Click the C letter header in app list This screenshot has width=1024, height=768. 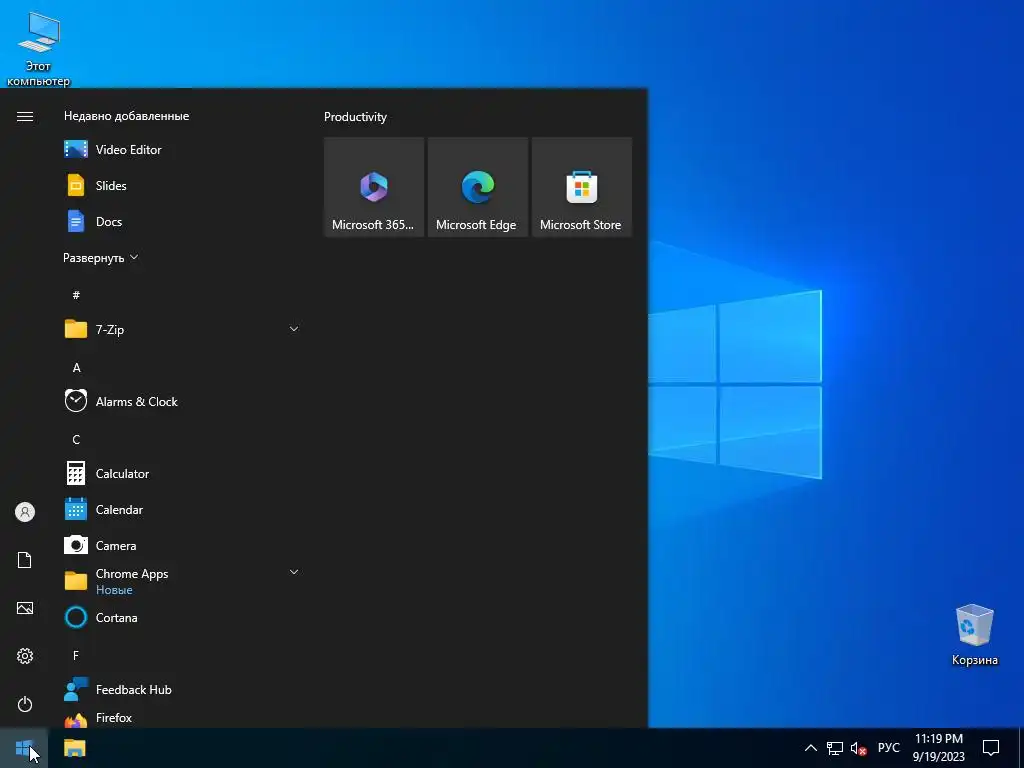pyautogui.click(x=76, y=440)
